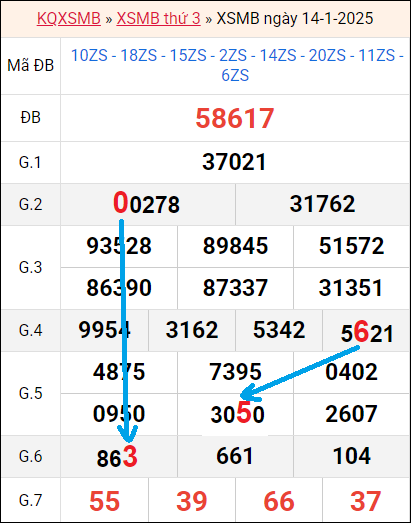Click G.3 number 89845

(235, 246)
